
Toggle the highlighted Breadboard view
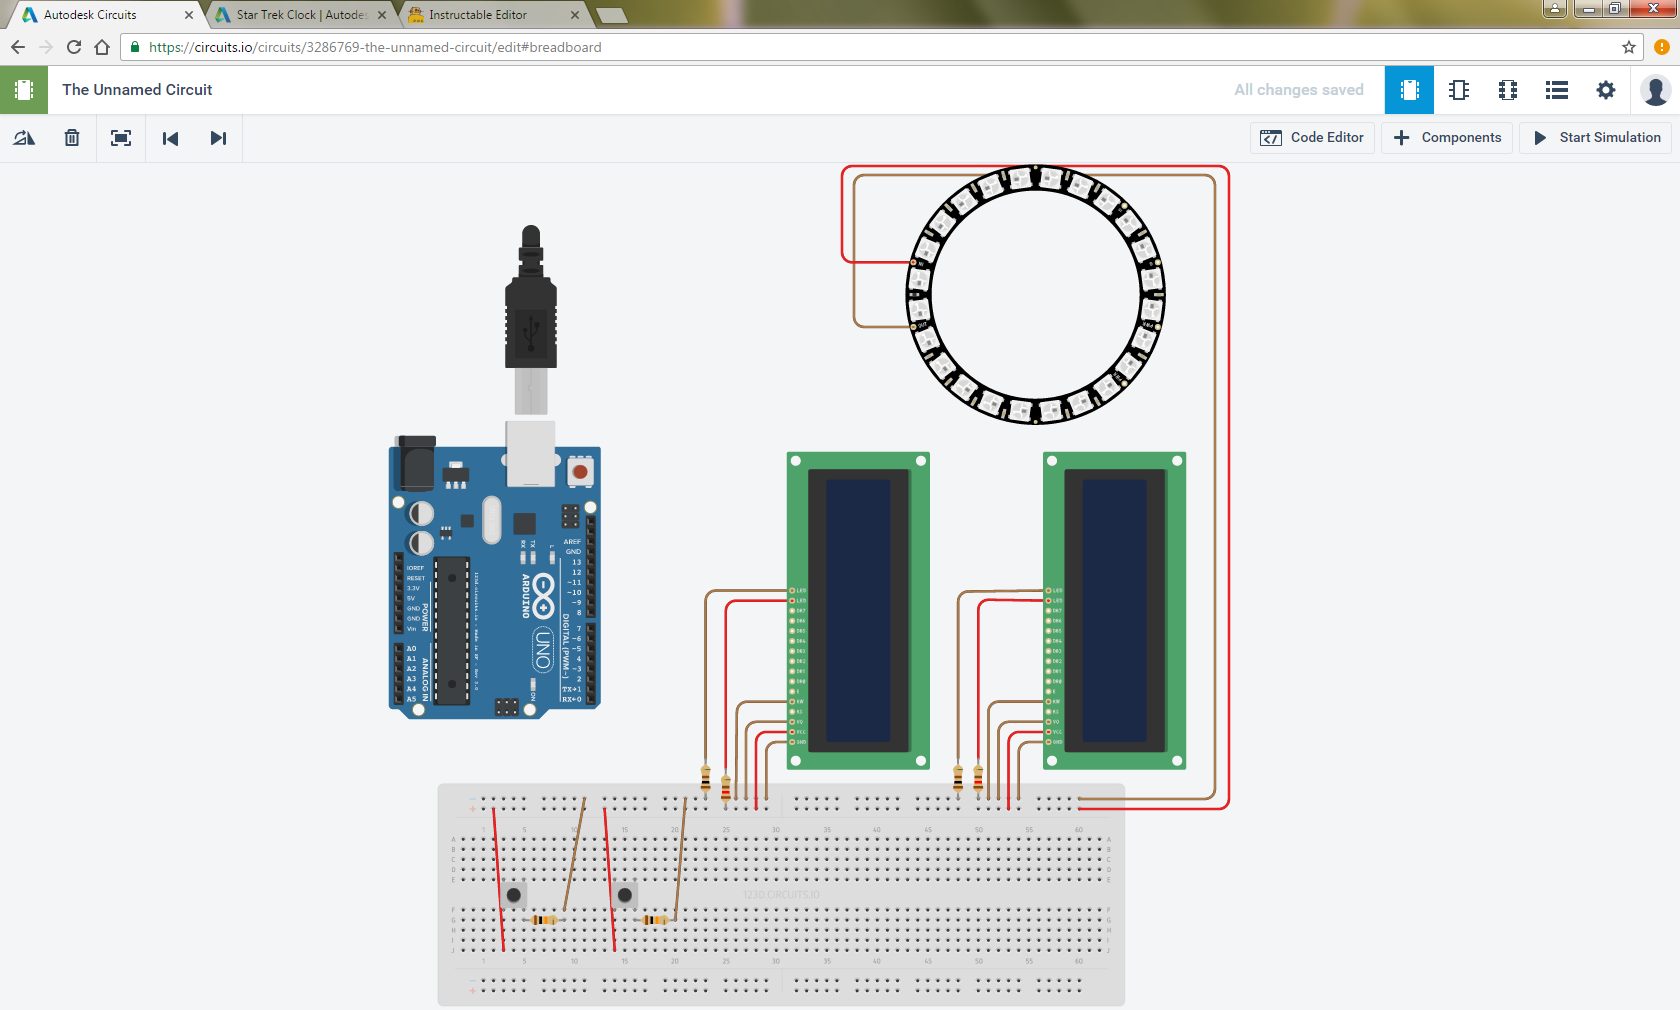[1409, 90]
